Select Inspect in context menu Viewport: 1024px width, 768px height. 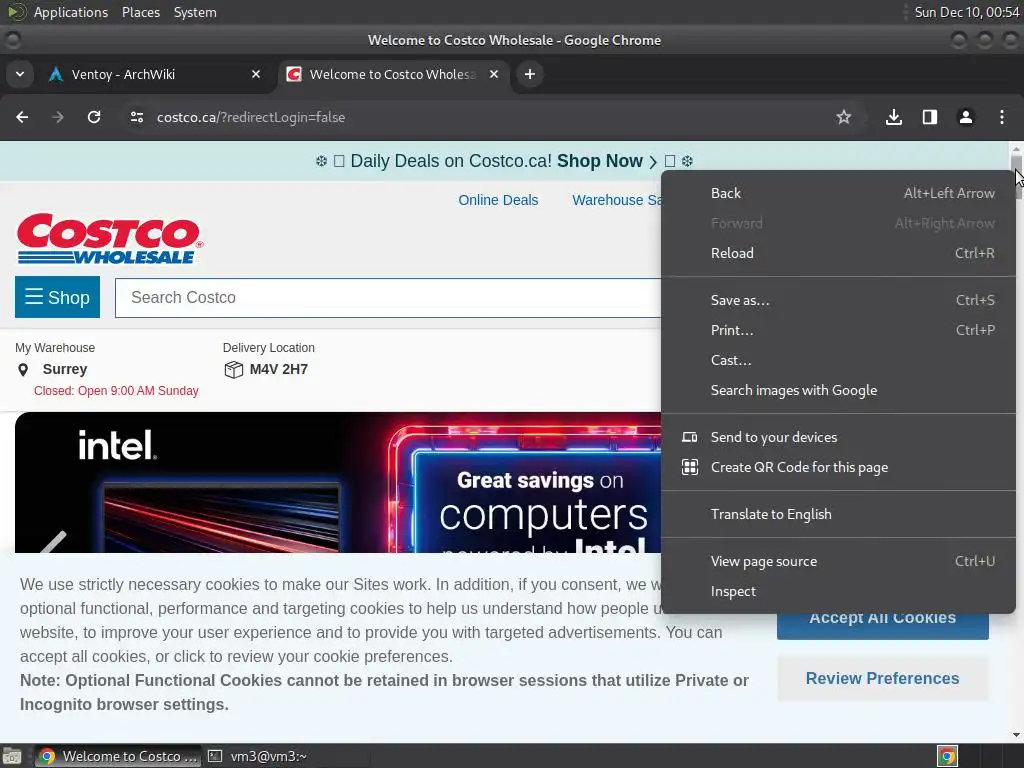point(839,592)
